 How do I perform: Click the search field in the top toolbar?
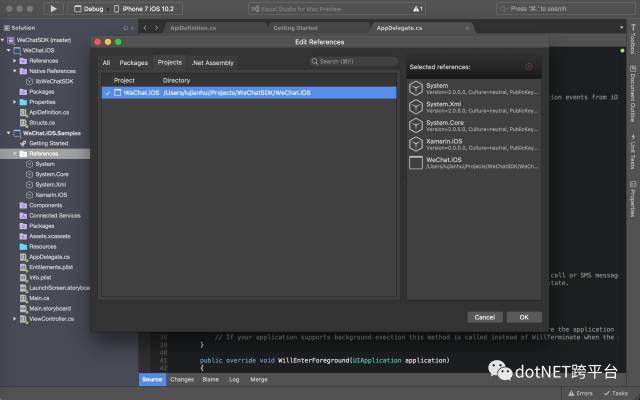click(x=565, y=9)
